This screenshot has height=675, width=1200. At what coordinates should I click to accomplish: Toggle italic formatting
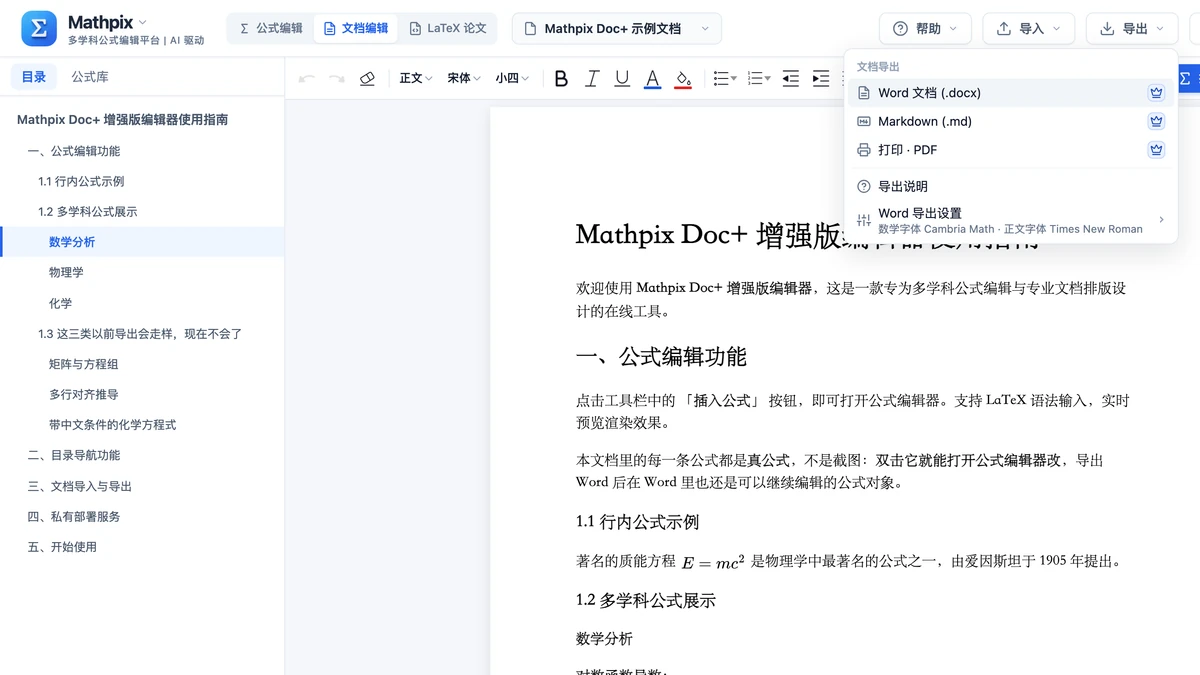592,78
